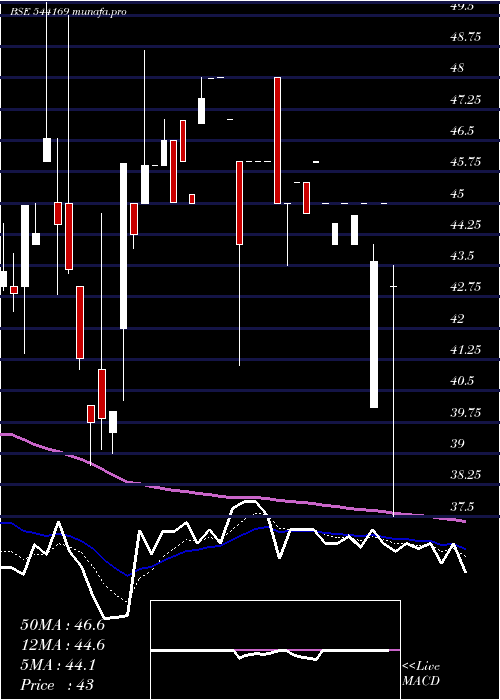Click the 46.5 price axis label
Viewport: 500px width, 700px height.
[x=462, y=131]
